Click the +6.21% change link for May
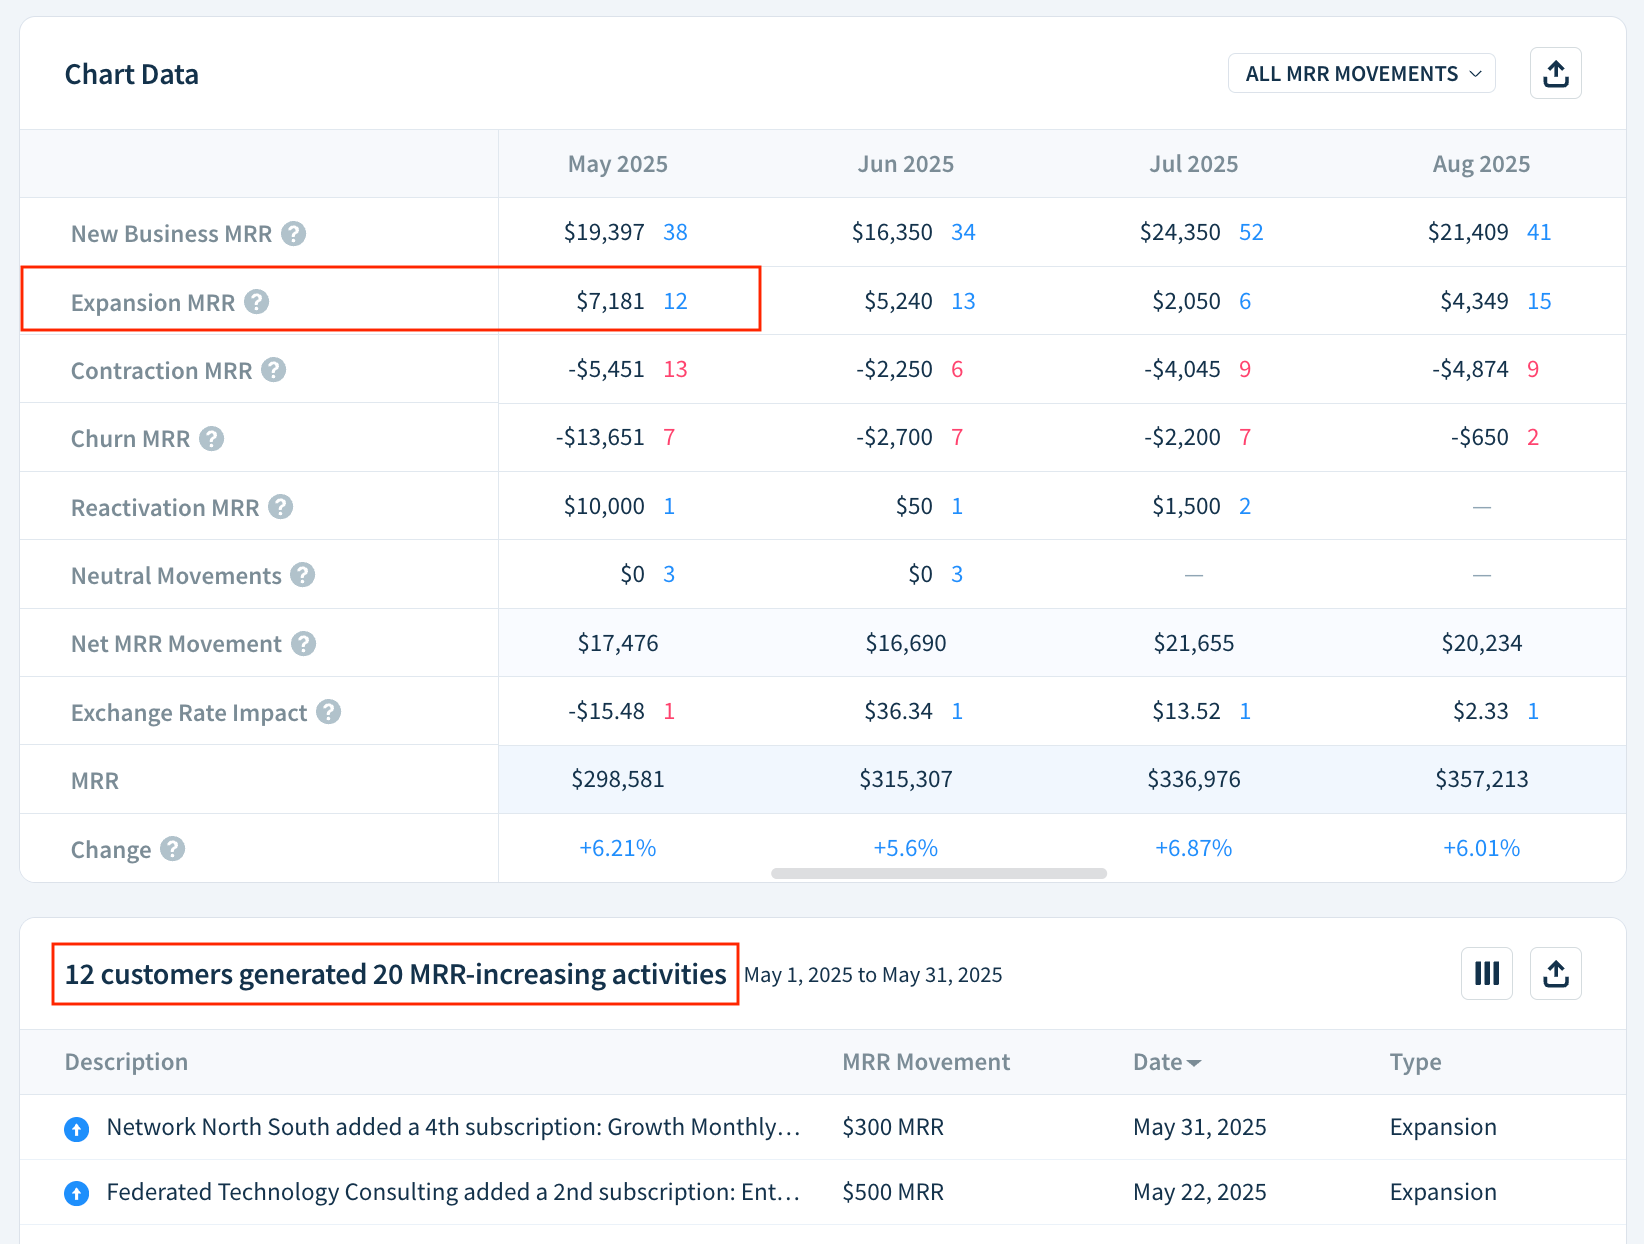Screen dimensions: 1644x1244 (618, 847)
